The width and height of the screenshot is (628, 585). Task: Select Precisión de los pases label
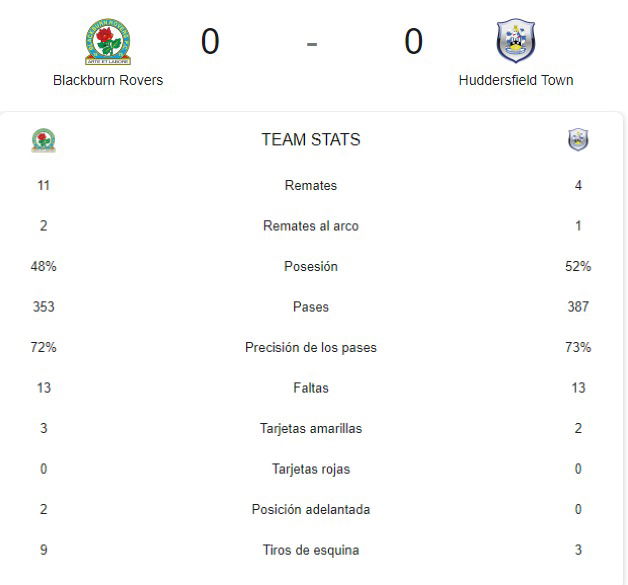tap(311, 347)
